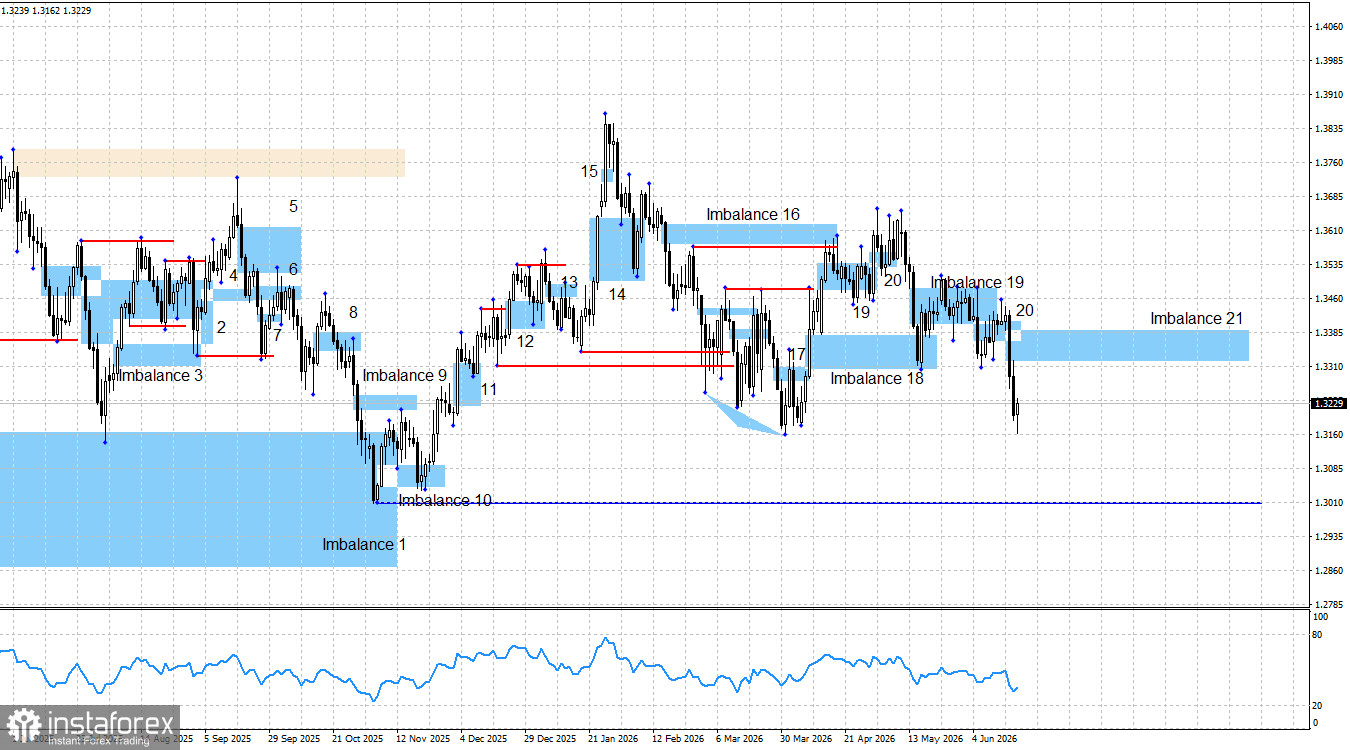Select the Imbalance 9 label
Viewport: 1350px width, 750px height.
point(405,375)
